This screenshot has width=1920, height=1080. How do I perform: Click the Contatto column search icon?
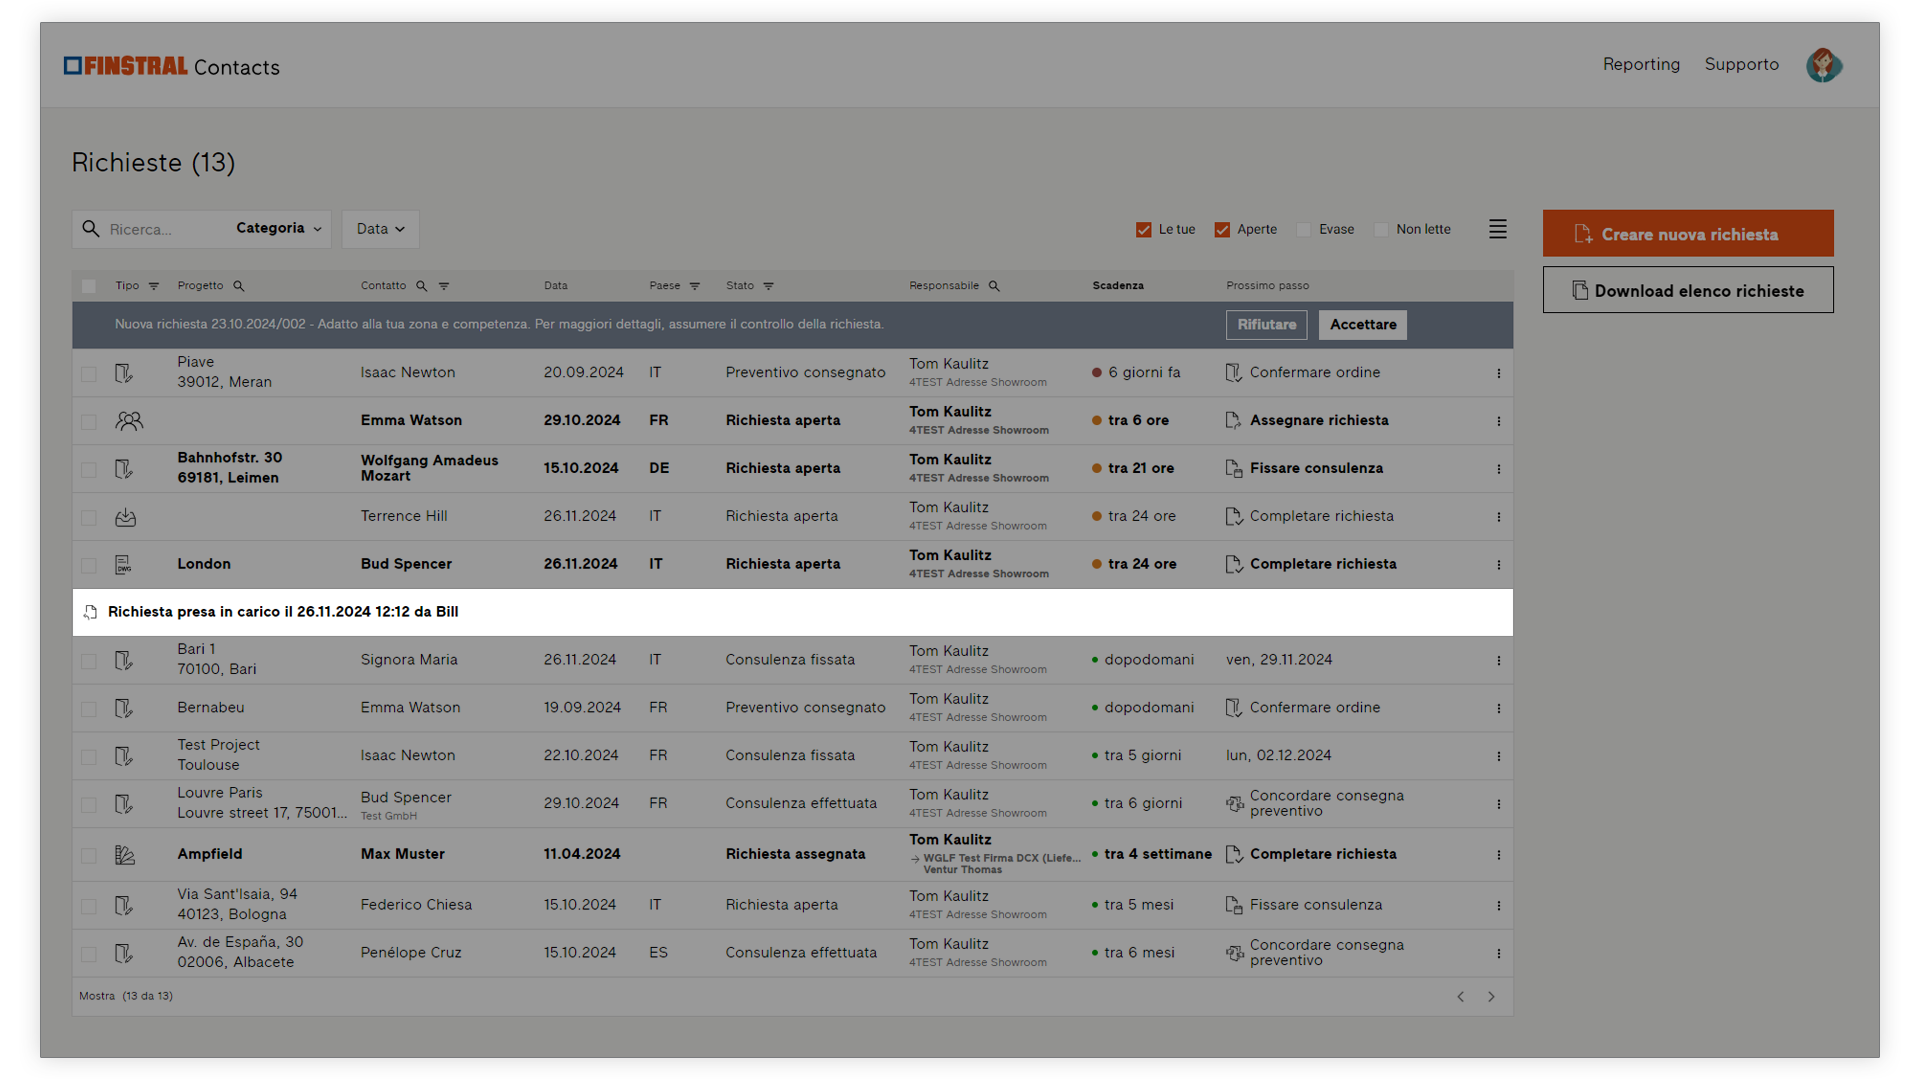coord(422,286)
